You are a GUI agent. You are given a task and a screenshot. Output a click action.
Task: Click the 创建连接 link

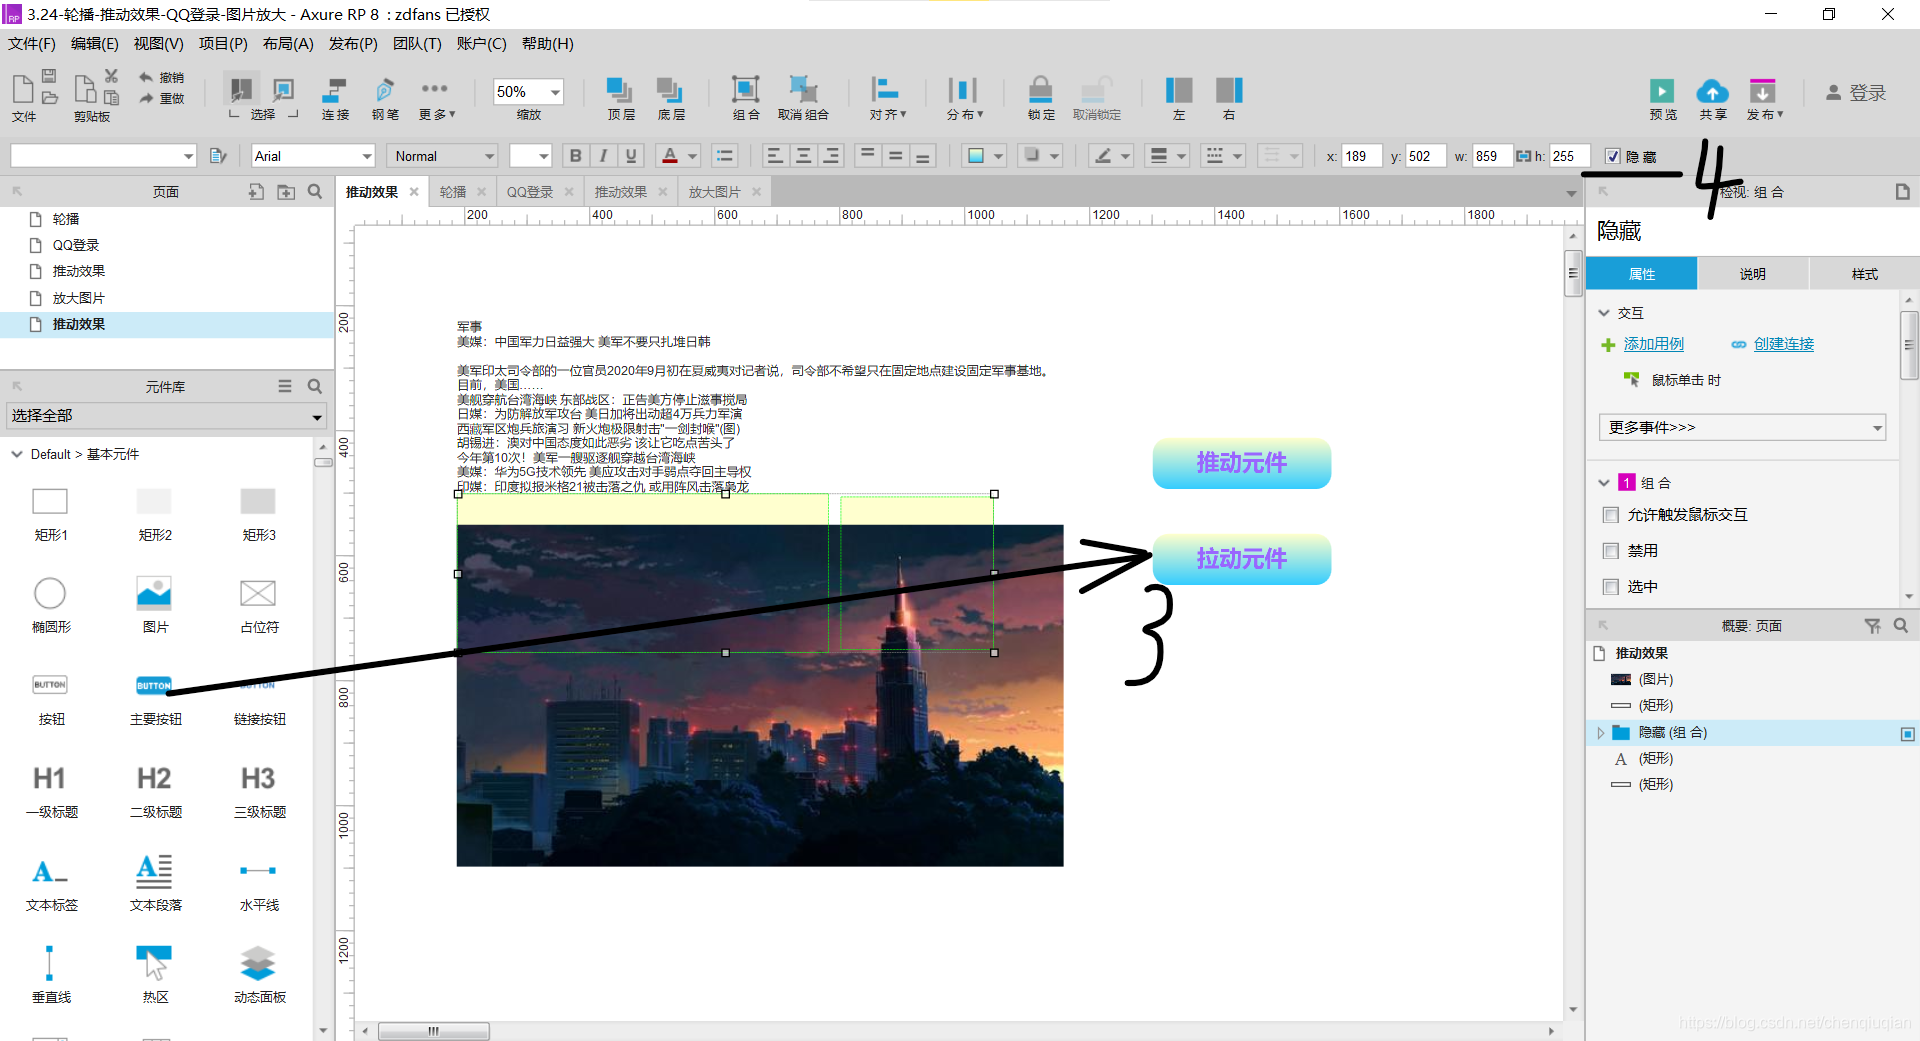tap(1784, 344)
